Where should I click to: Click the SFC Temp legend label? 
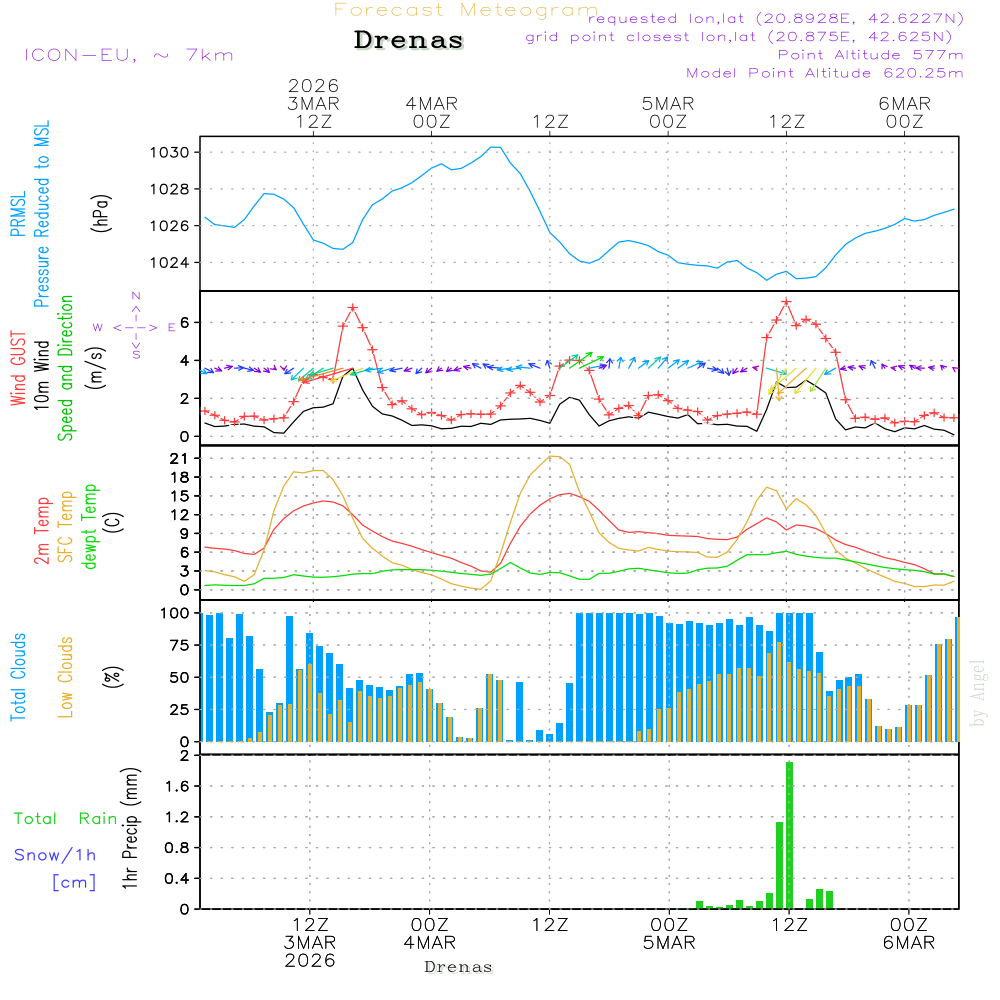(66, 527)
